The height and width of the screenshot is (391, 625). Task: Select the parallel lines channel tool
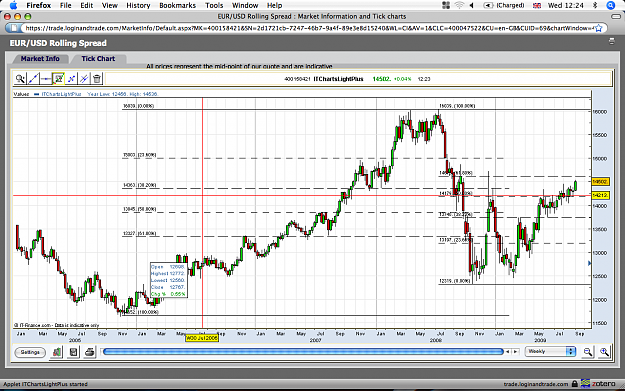[84, 79]
